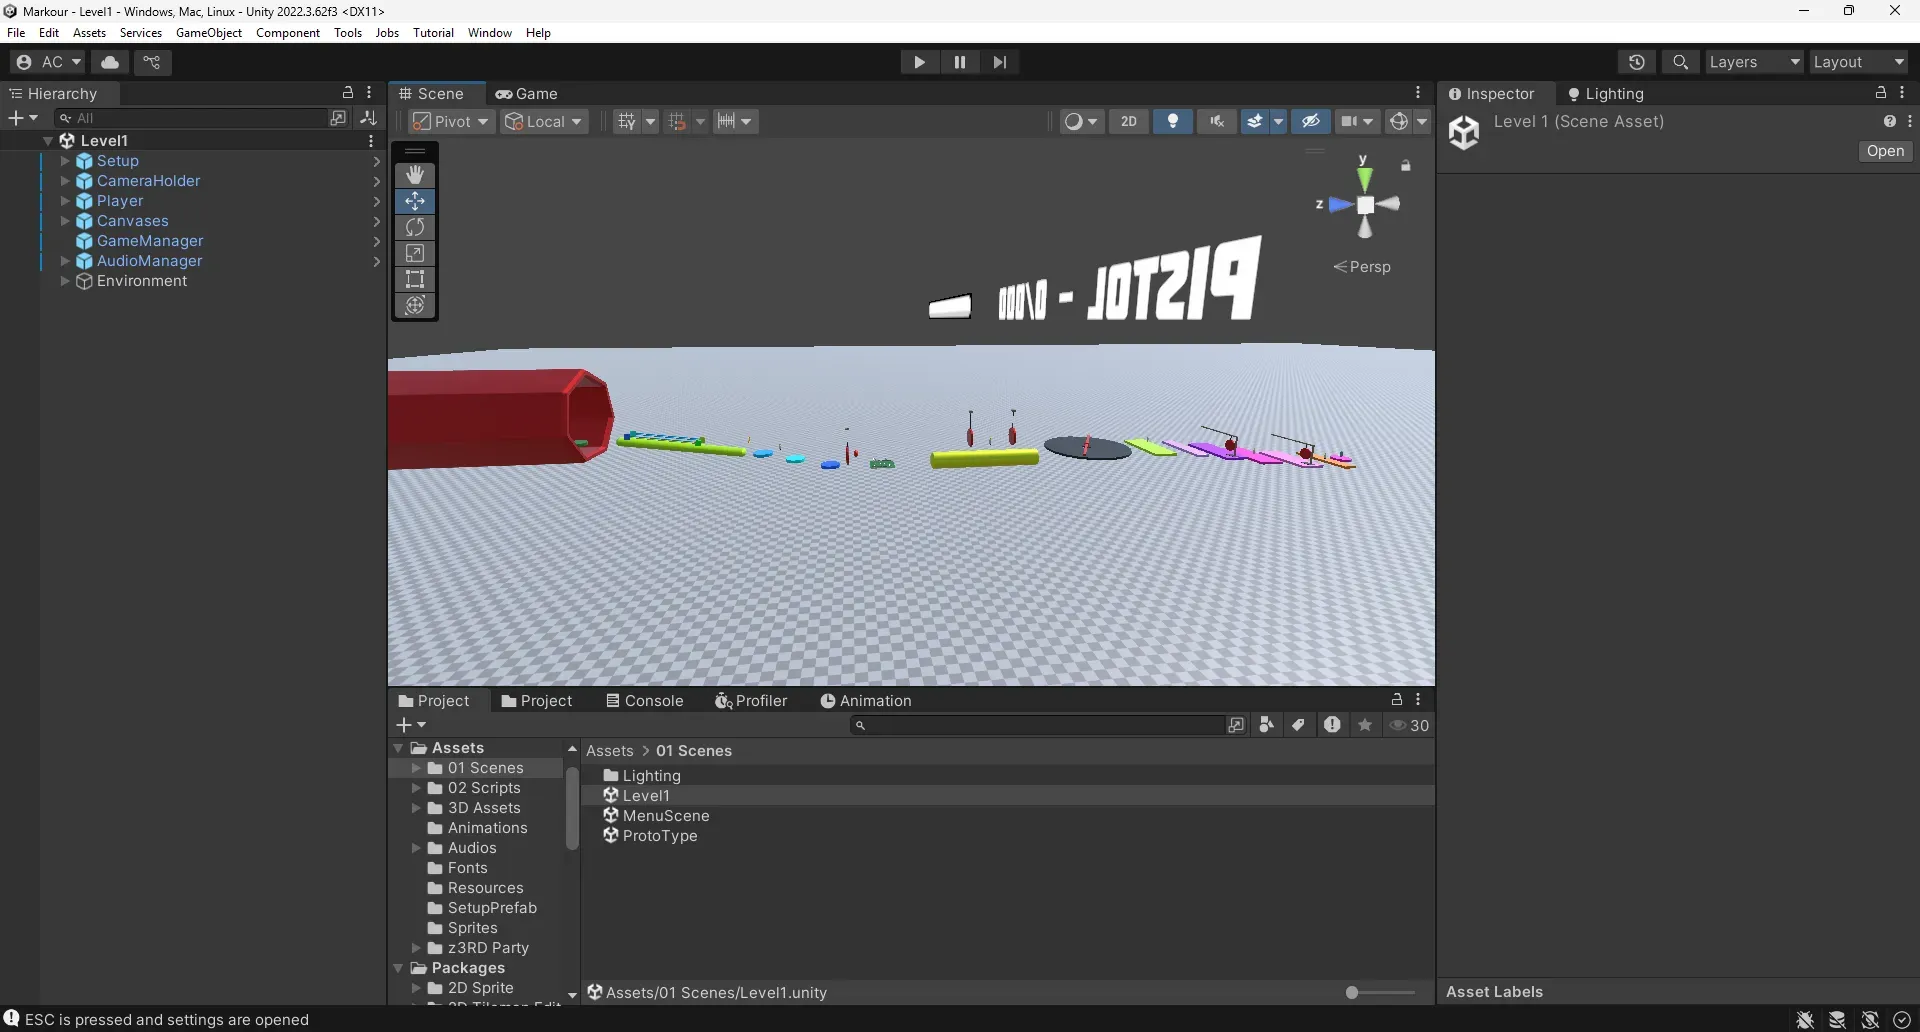This screenshot has width=1920, height=1032.
Task: Switch to the Lighting tab
Action: [x=1606, y=93]
